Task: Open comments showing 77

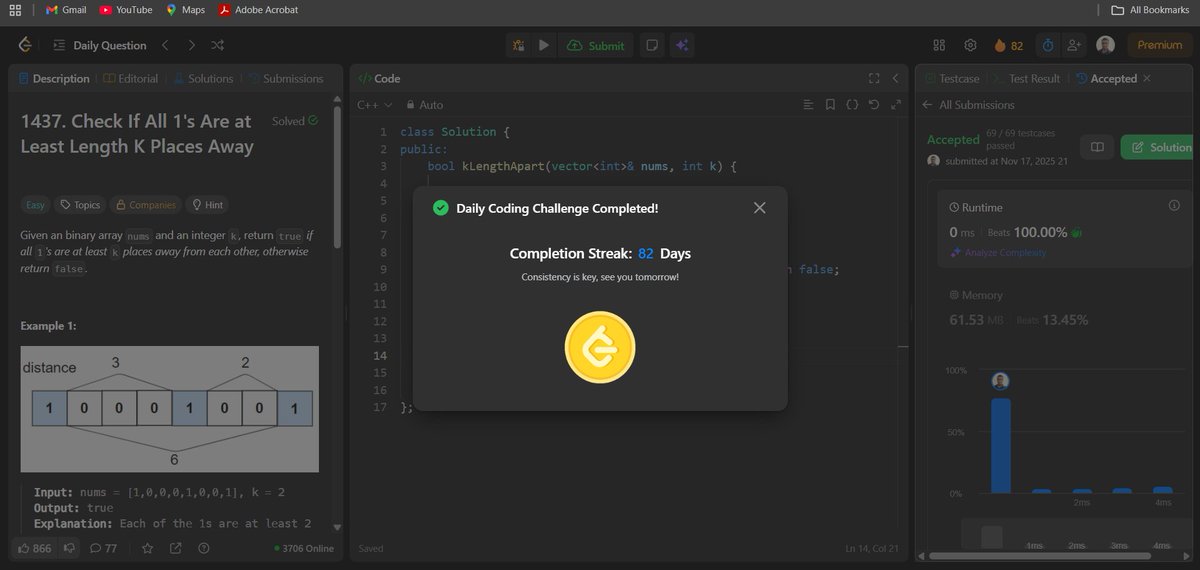Action: coord(104,548)
